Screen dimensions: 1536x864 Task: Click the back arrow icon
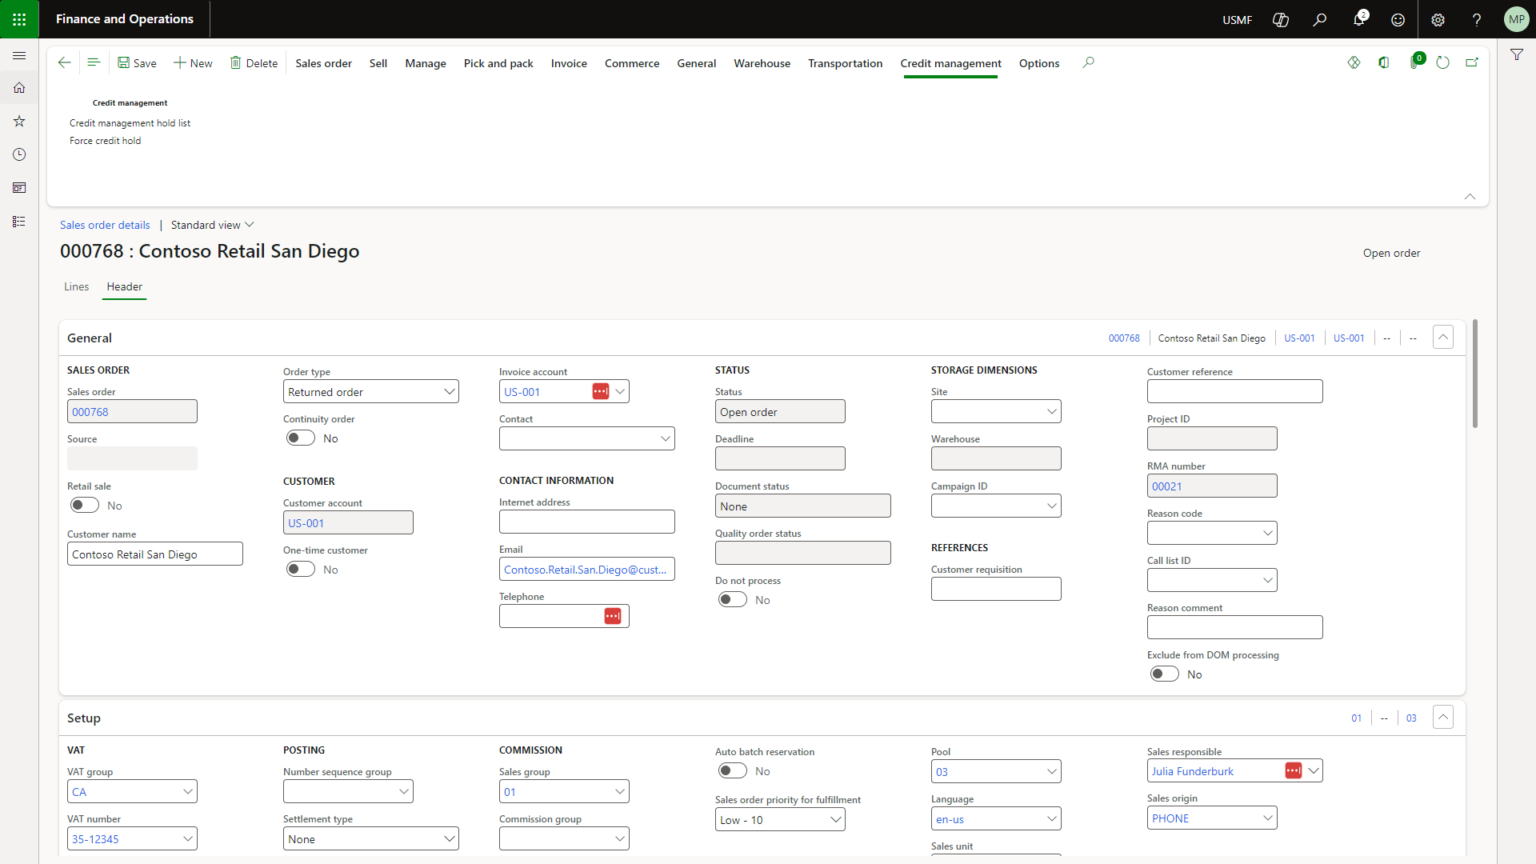64,62
